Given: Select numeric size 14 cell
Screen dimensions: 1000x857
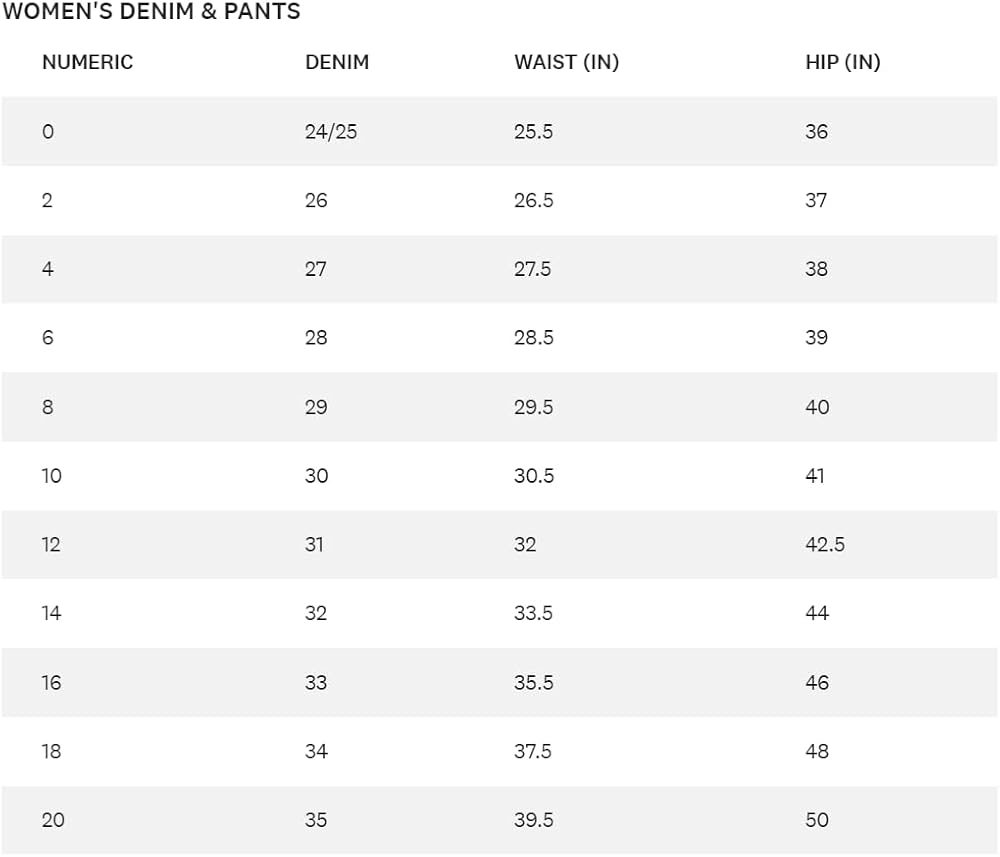Looking at the screenshot, I should coord(51,613).
